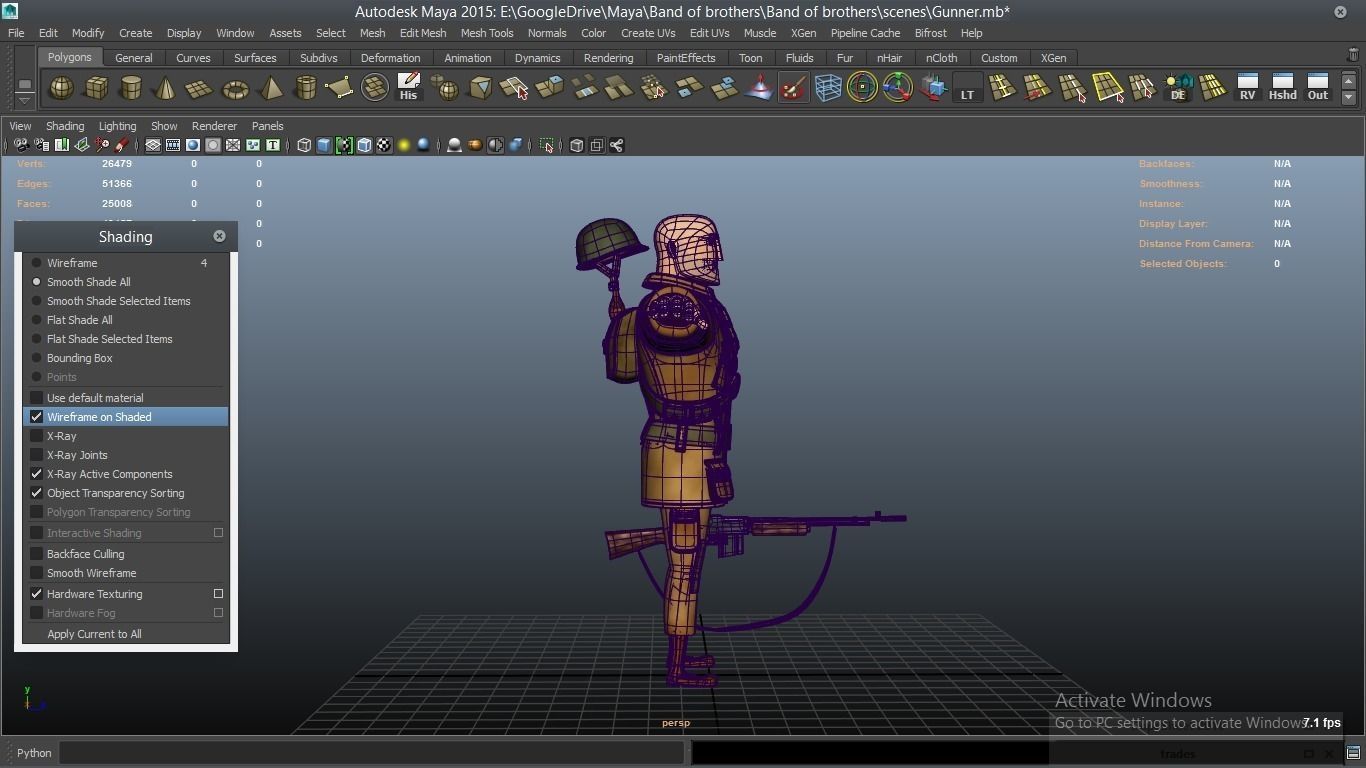Click the DE shelf icon
The width and height of the screenshot is (1366, 768).
tap(1178, 88)
